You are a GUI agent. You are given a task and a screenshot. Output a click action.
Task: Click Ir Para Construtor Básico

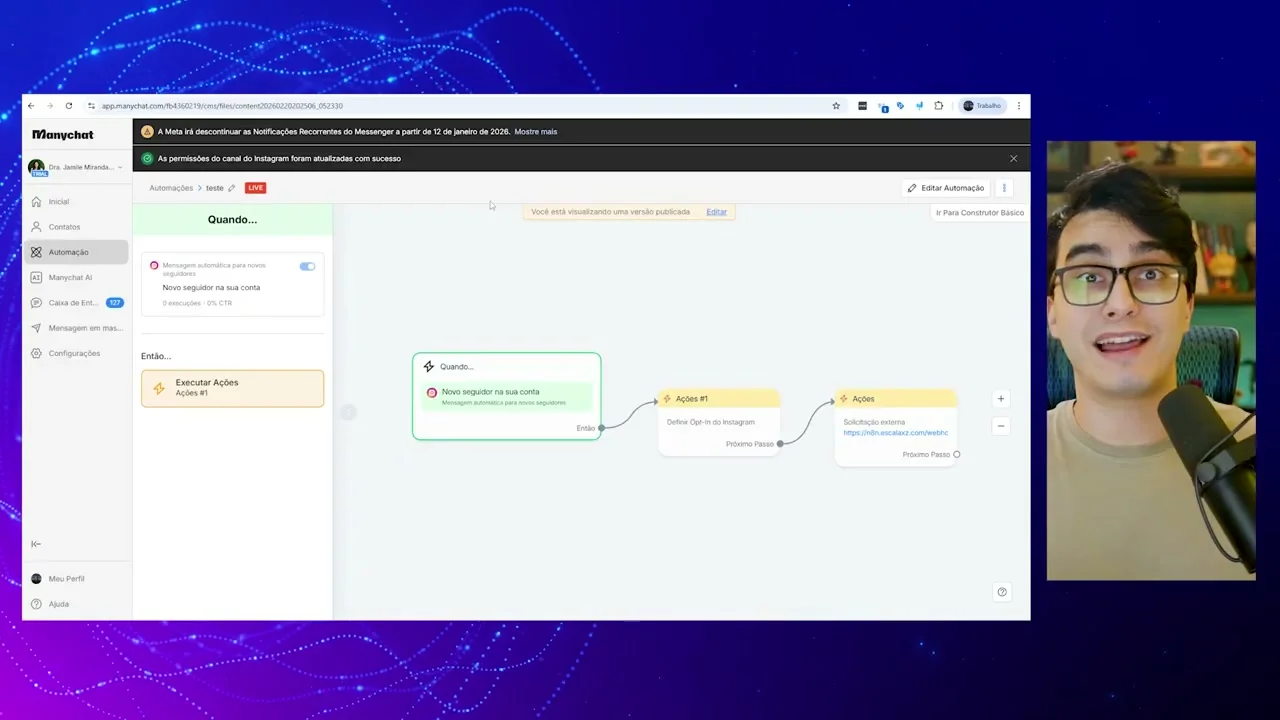click(x=980, y=213)
